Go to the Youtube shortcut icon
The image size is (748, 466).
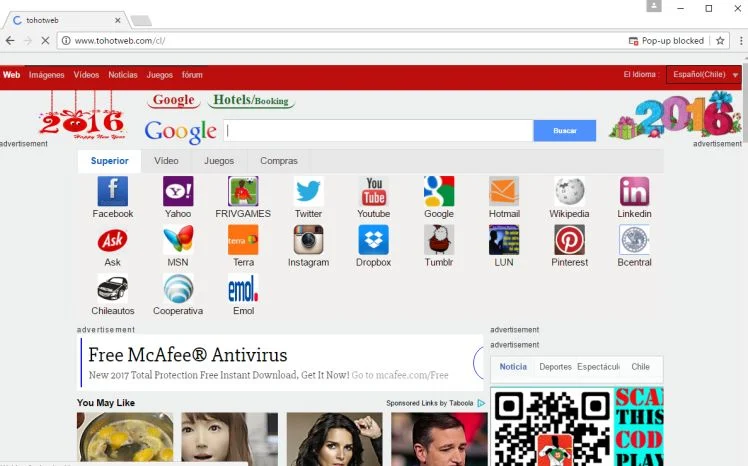[x=374, y=191]
